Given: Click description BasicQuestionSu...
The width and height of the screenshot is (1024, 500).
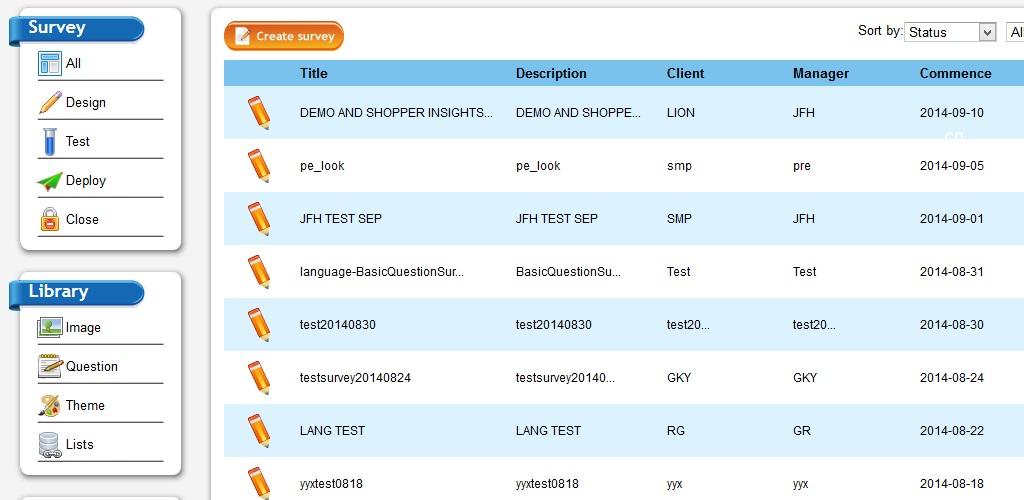Looking at the screenshot, I should point(568,272).
